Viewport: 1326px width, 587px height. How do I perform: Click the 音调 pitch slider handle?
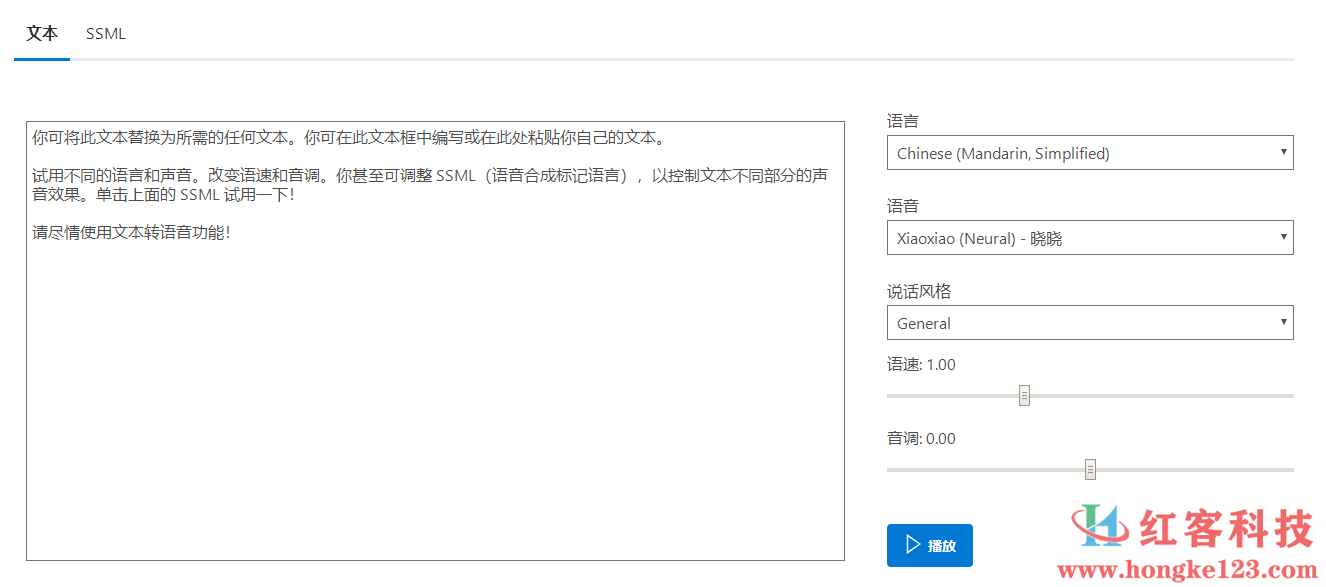pos(1090,470)
